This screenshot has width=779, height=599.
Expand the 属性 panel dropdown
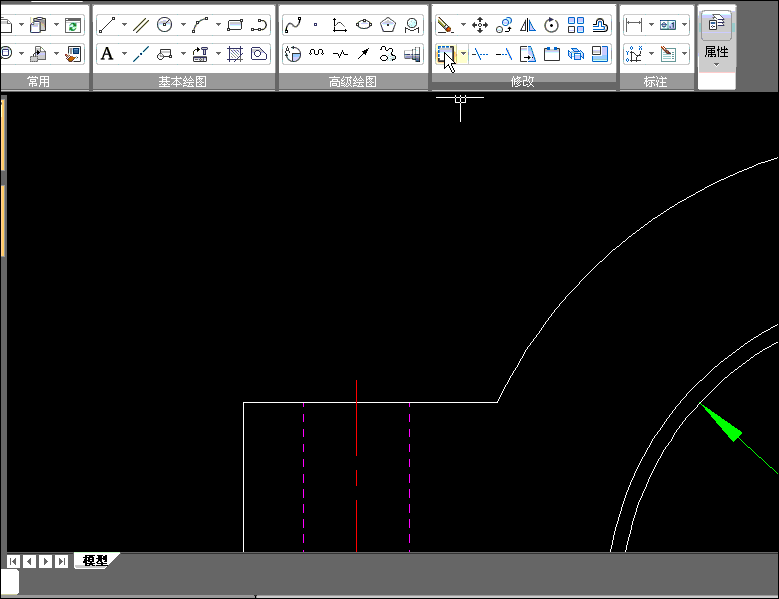click(716, 65)
